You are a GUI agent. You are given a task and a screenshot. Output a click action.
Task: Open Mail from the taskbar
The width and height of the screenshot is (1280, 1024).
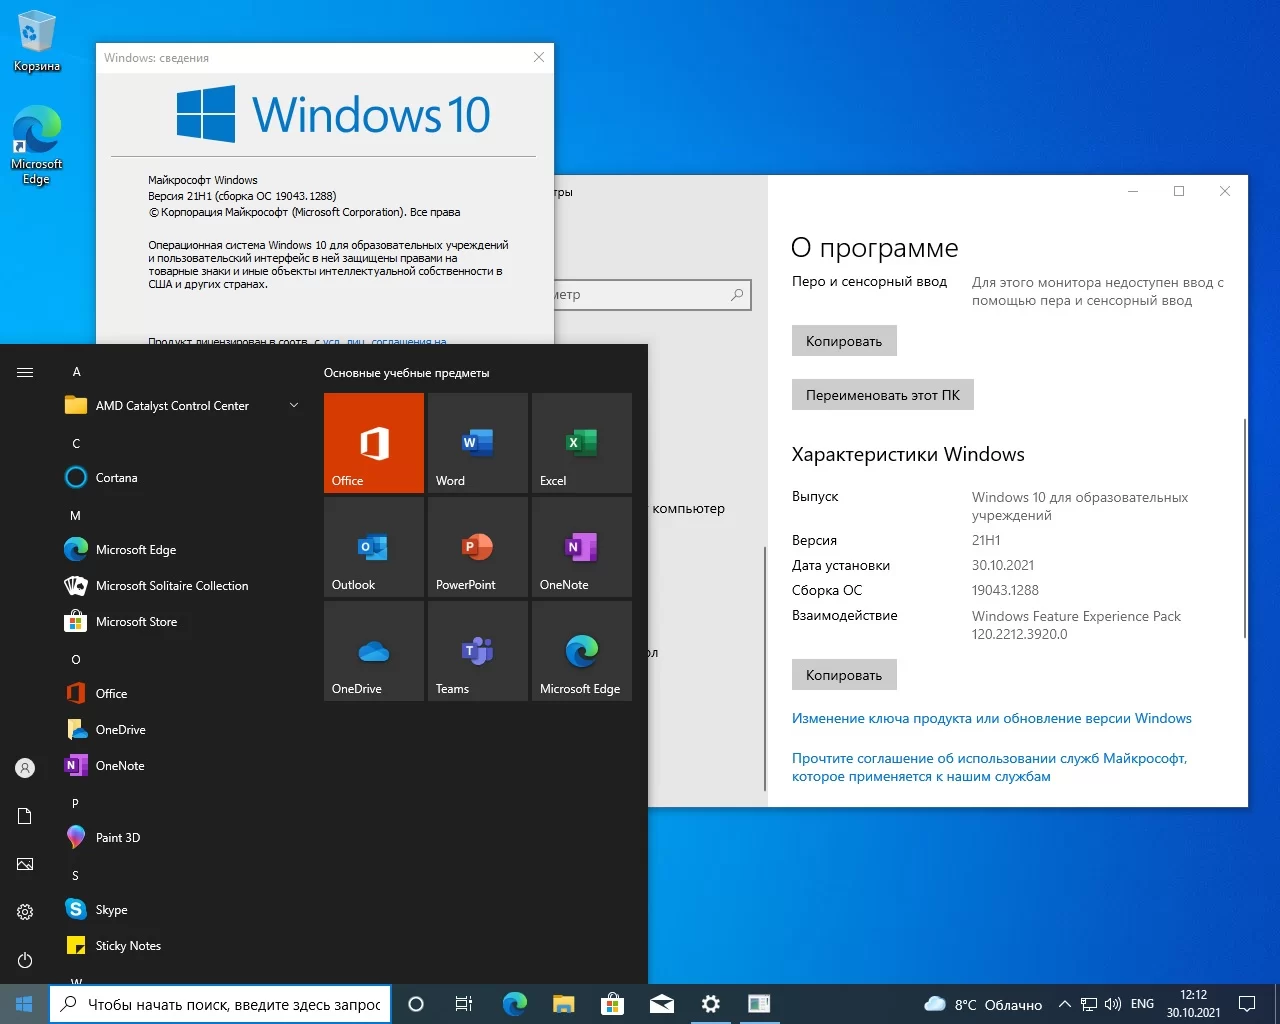[662, 1004]
